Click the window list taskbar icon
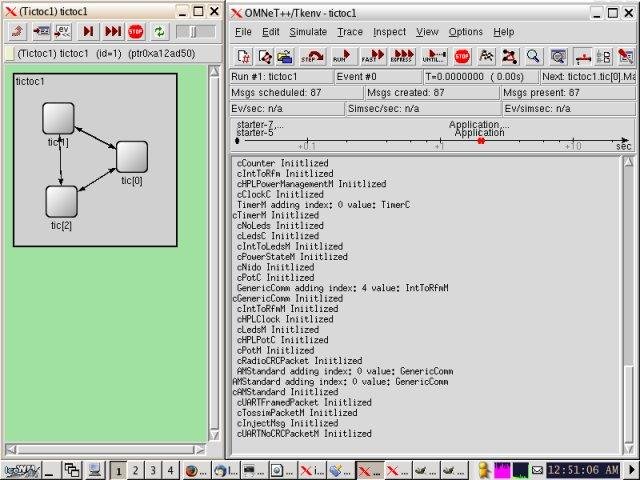 point(72,471)
